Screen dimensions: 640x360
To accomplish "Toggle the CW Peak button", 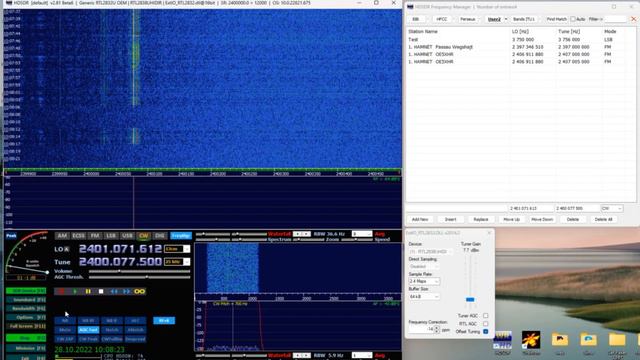I will click(x=89, y=339).
